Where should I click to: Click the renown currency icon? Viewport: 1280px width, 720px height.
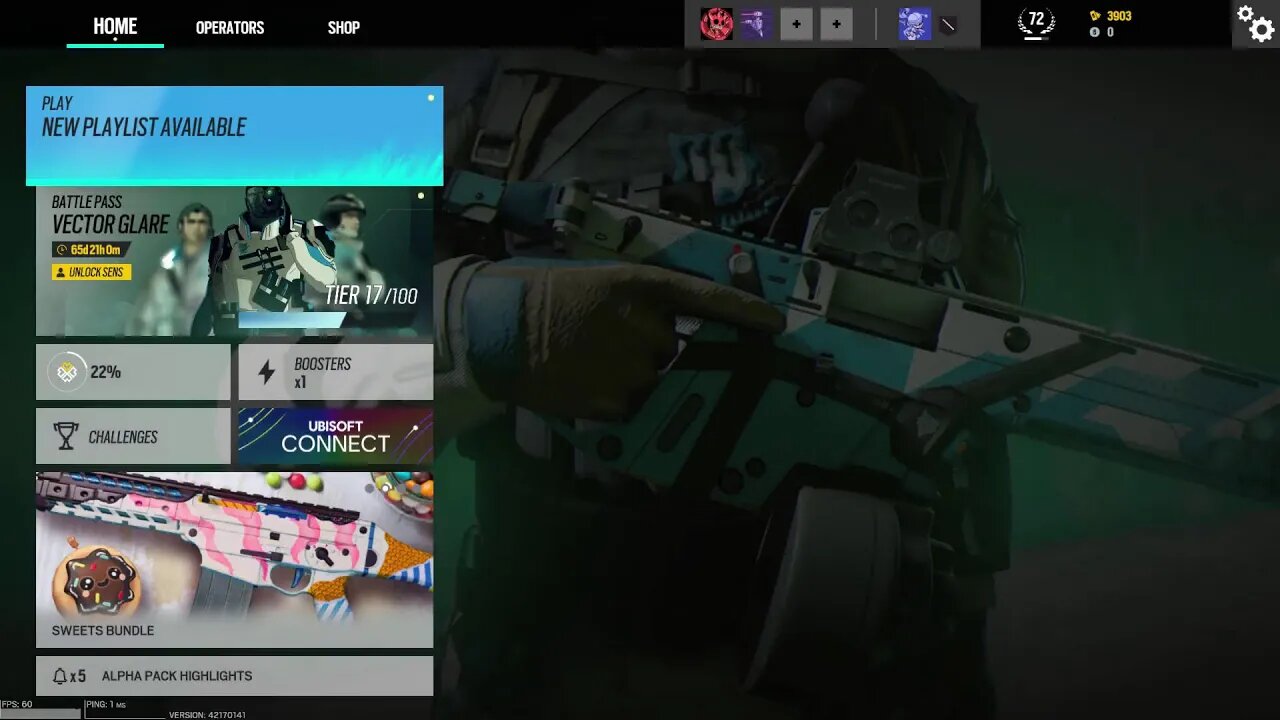point(1095,16)
